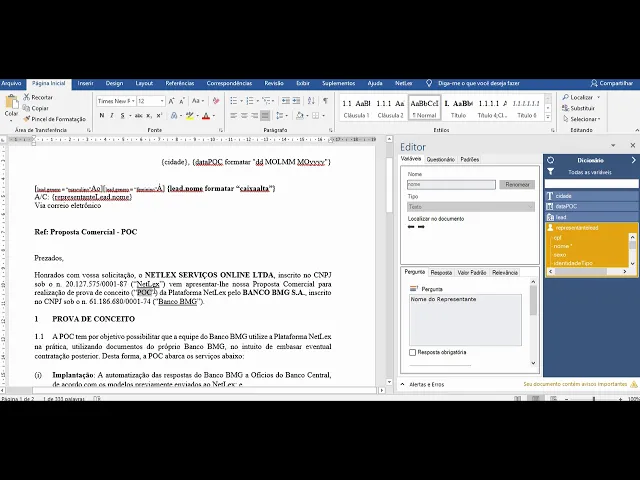Refresh the Dicionário panel
Screen dimensions: 640x480
[x=551, y=160]
